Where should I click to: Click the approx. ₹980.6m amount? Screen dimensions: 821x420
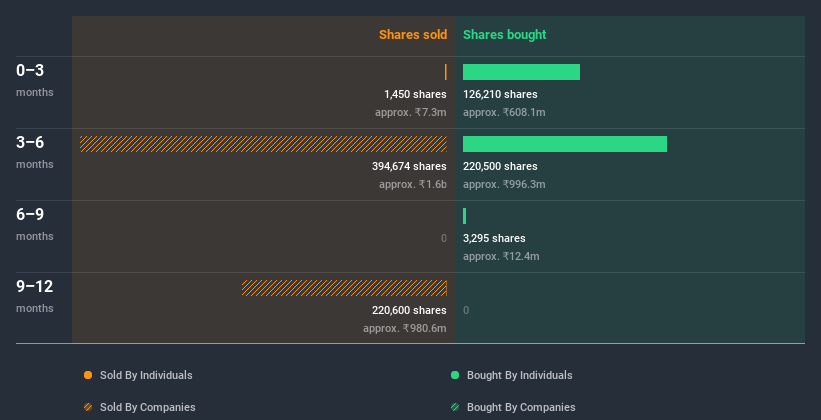[x=405, y=328]
